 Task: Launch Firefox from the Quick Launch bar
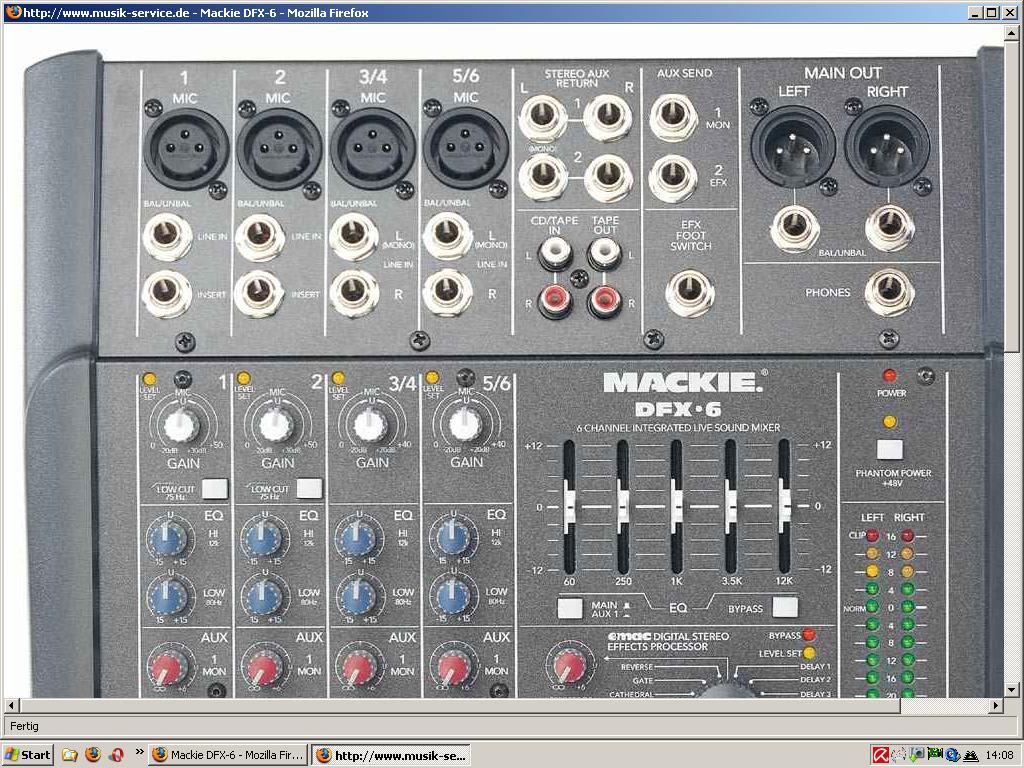[x=93, y=755]
